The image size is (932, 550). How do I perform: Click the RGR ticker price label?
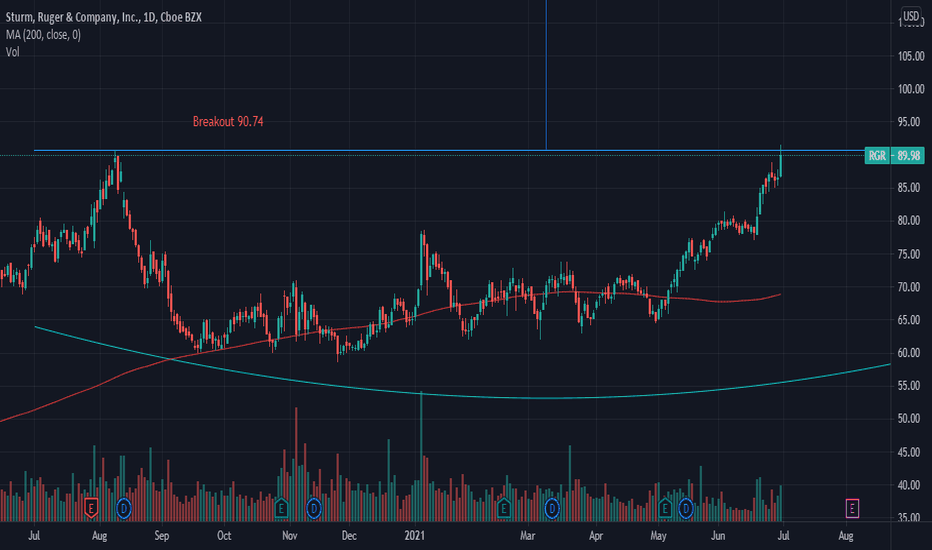877,156
